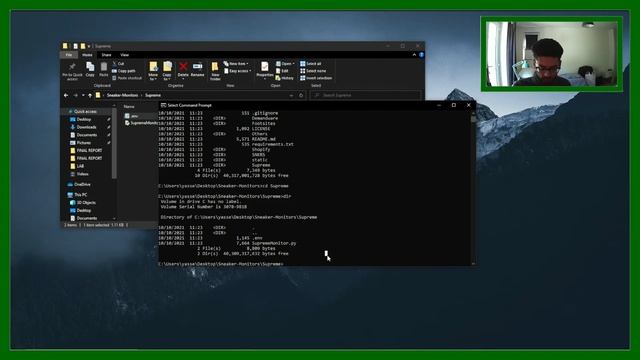Switch to the Share ribbon tab
Viewport: 640px width, 360px height.
[x=106, y=55]
